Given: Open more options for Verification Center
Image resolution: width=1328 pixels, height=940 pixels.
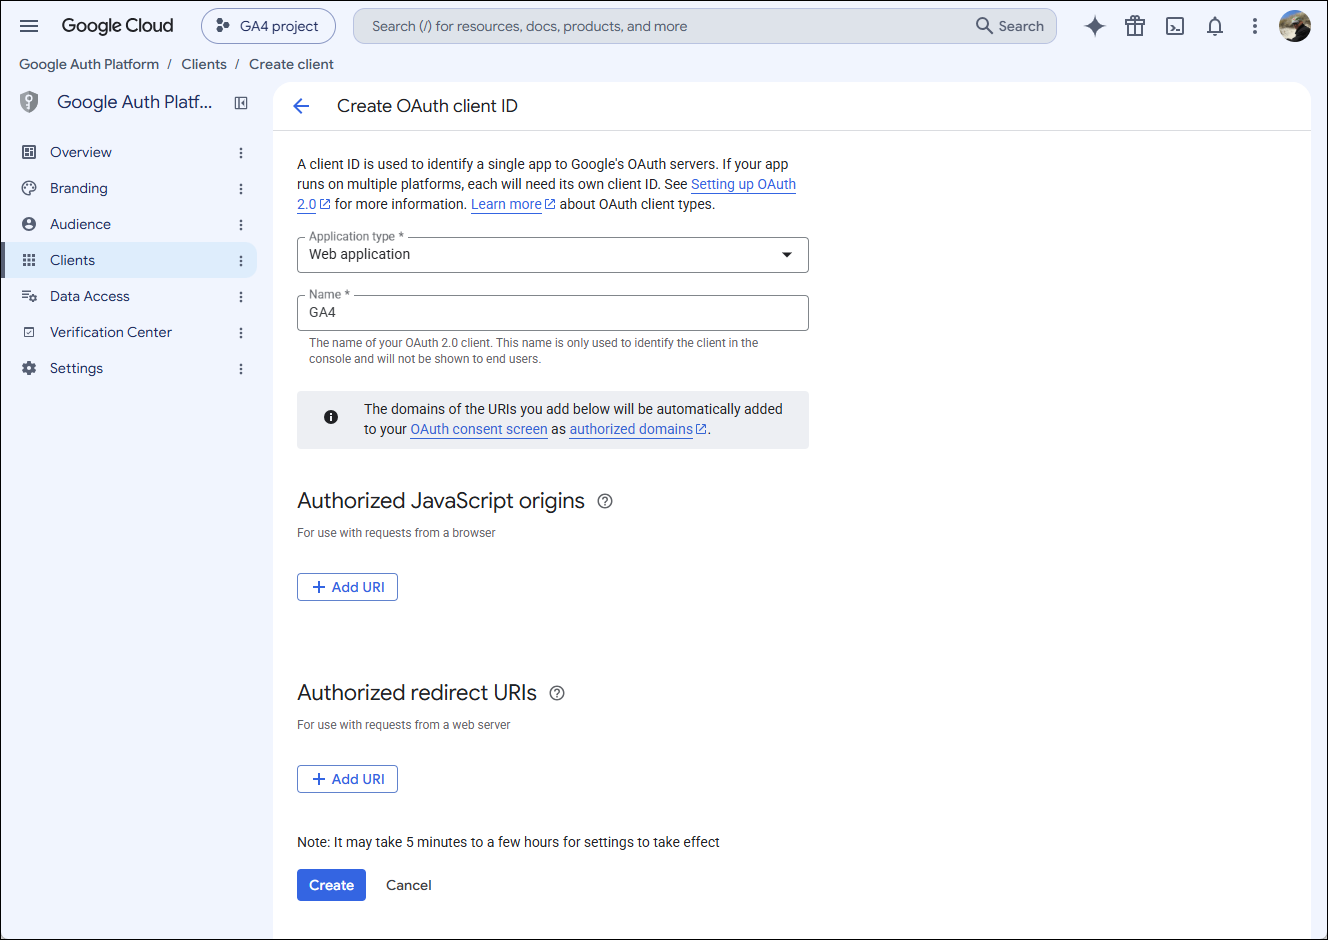Looking at the screenshot, I should click(x=241, y=333).
